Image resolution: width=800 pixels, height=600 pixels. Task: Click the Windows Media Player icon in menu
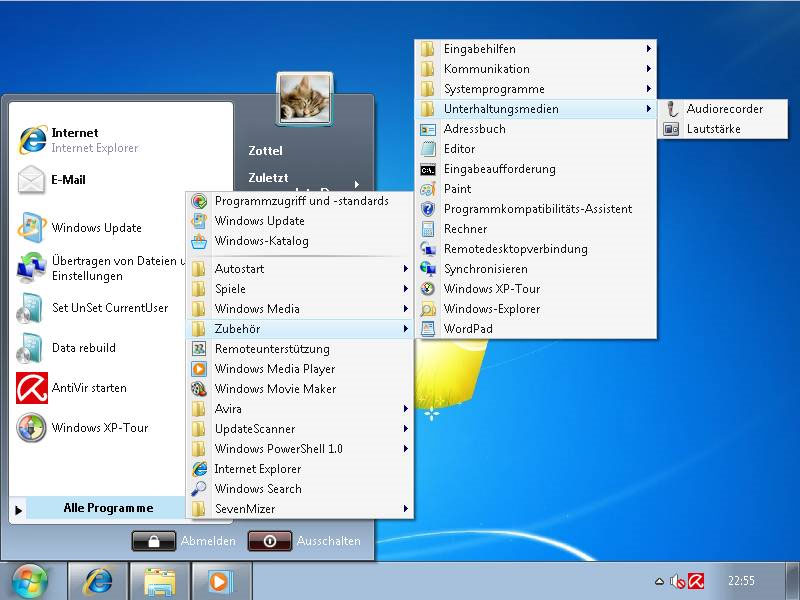point(199,369)
